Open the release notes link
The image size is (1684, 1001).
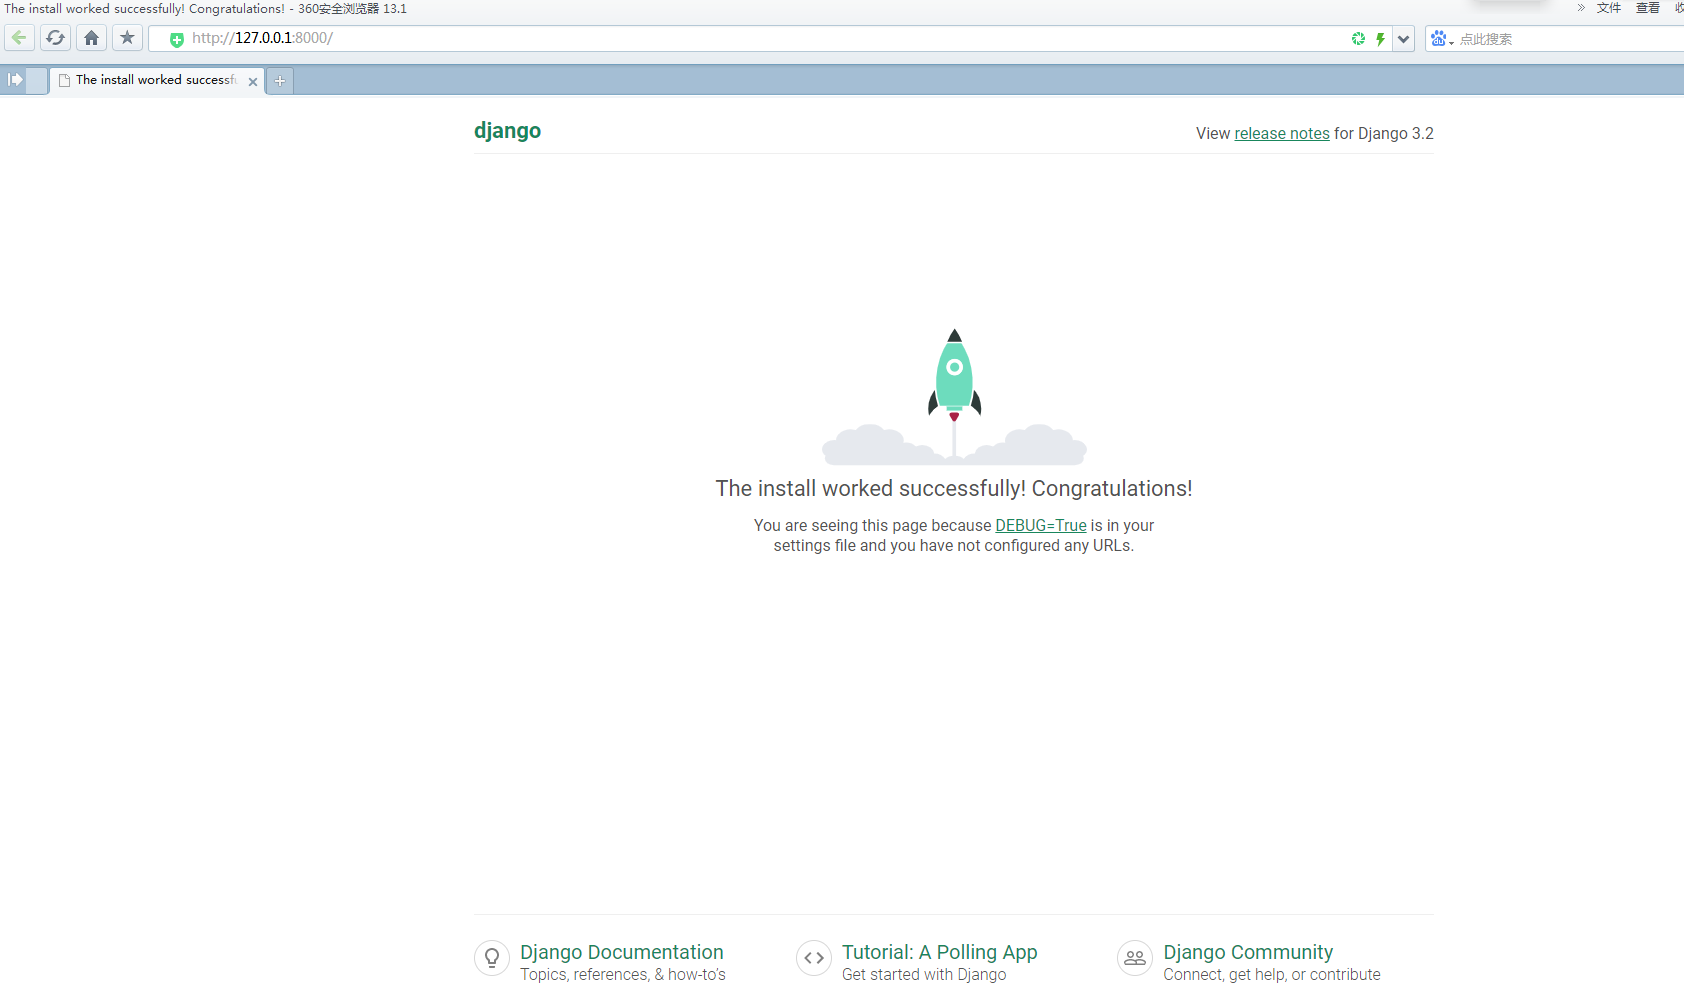1282,133
